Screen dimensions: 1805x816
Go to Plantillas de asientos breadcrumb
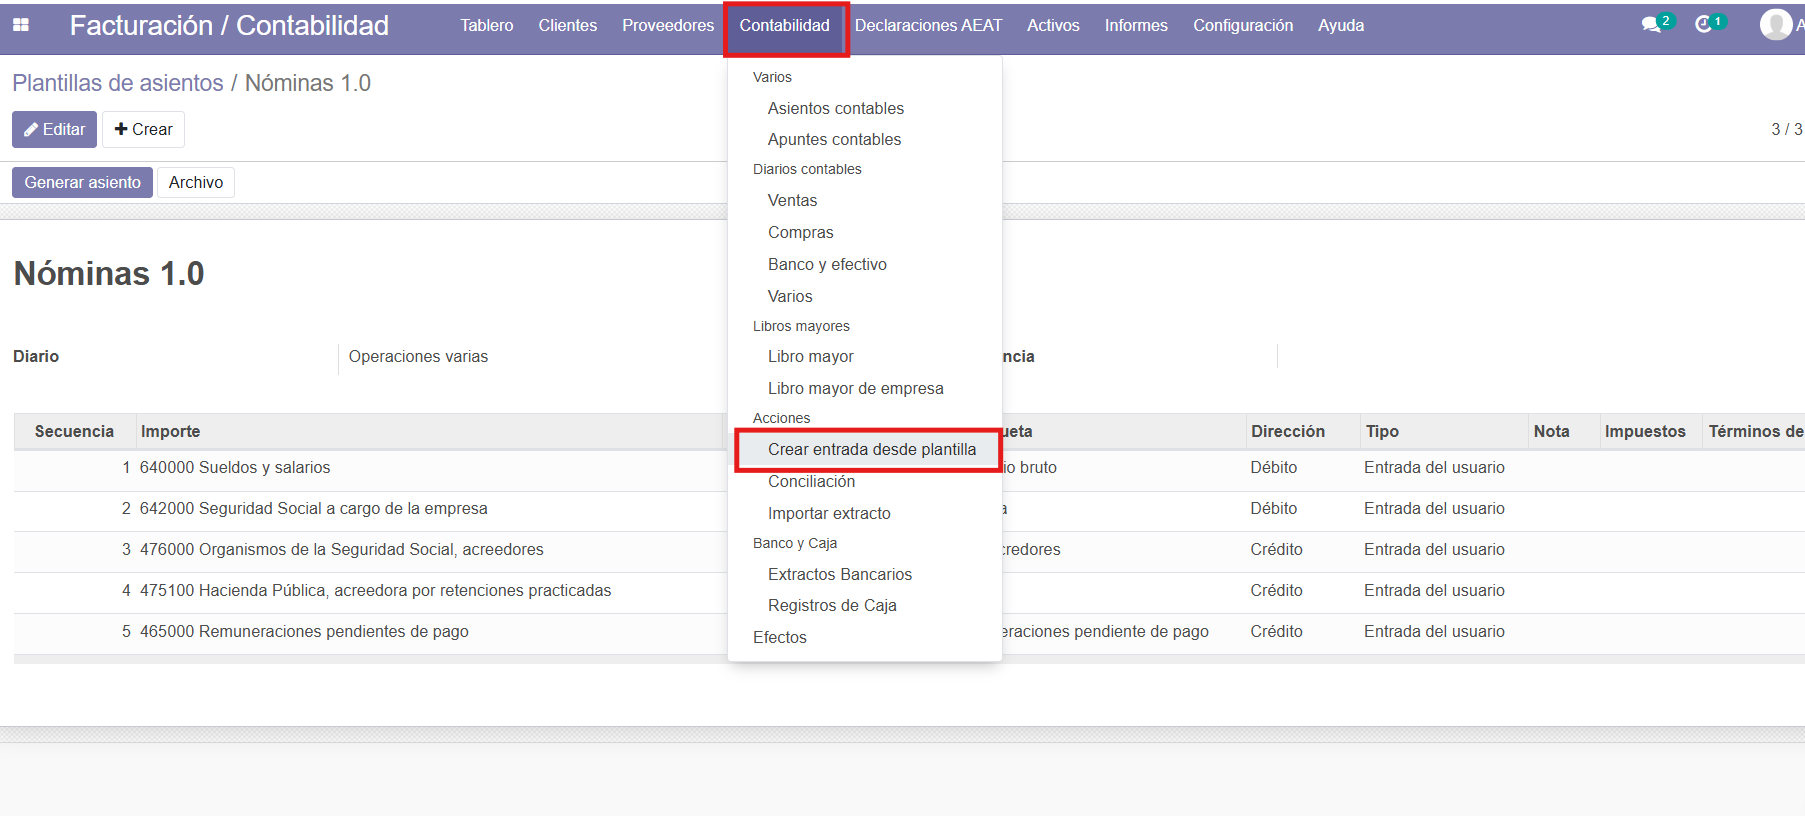pyautogui.click(x=118, y=83)
